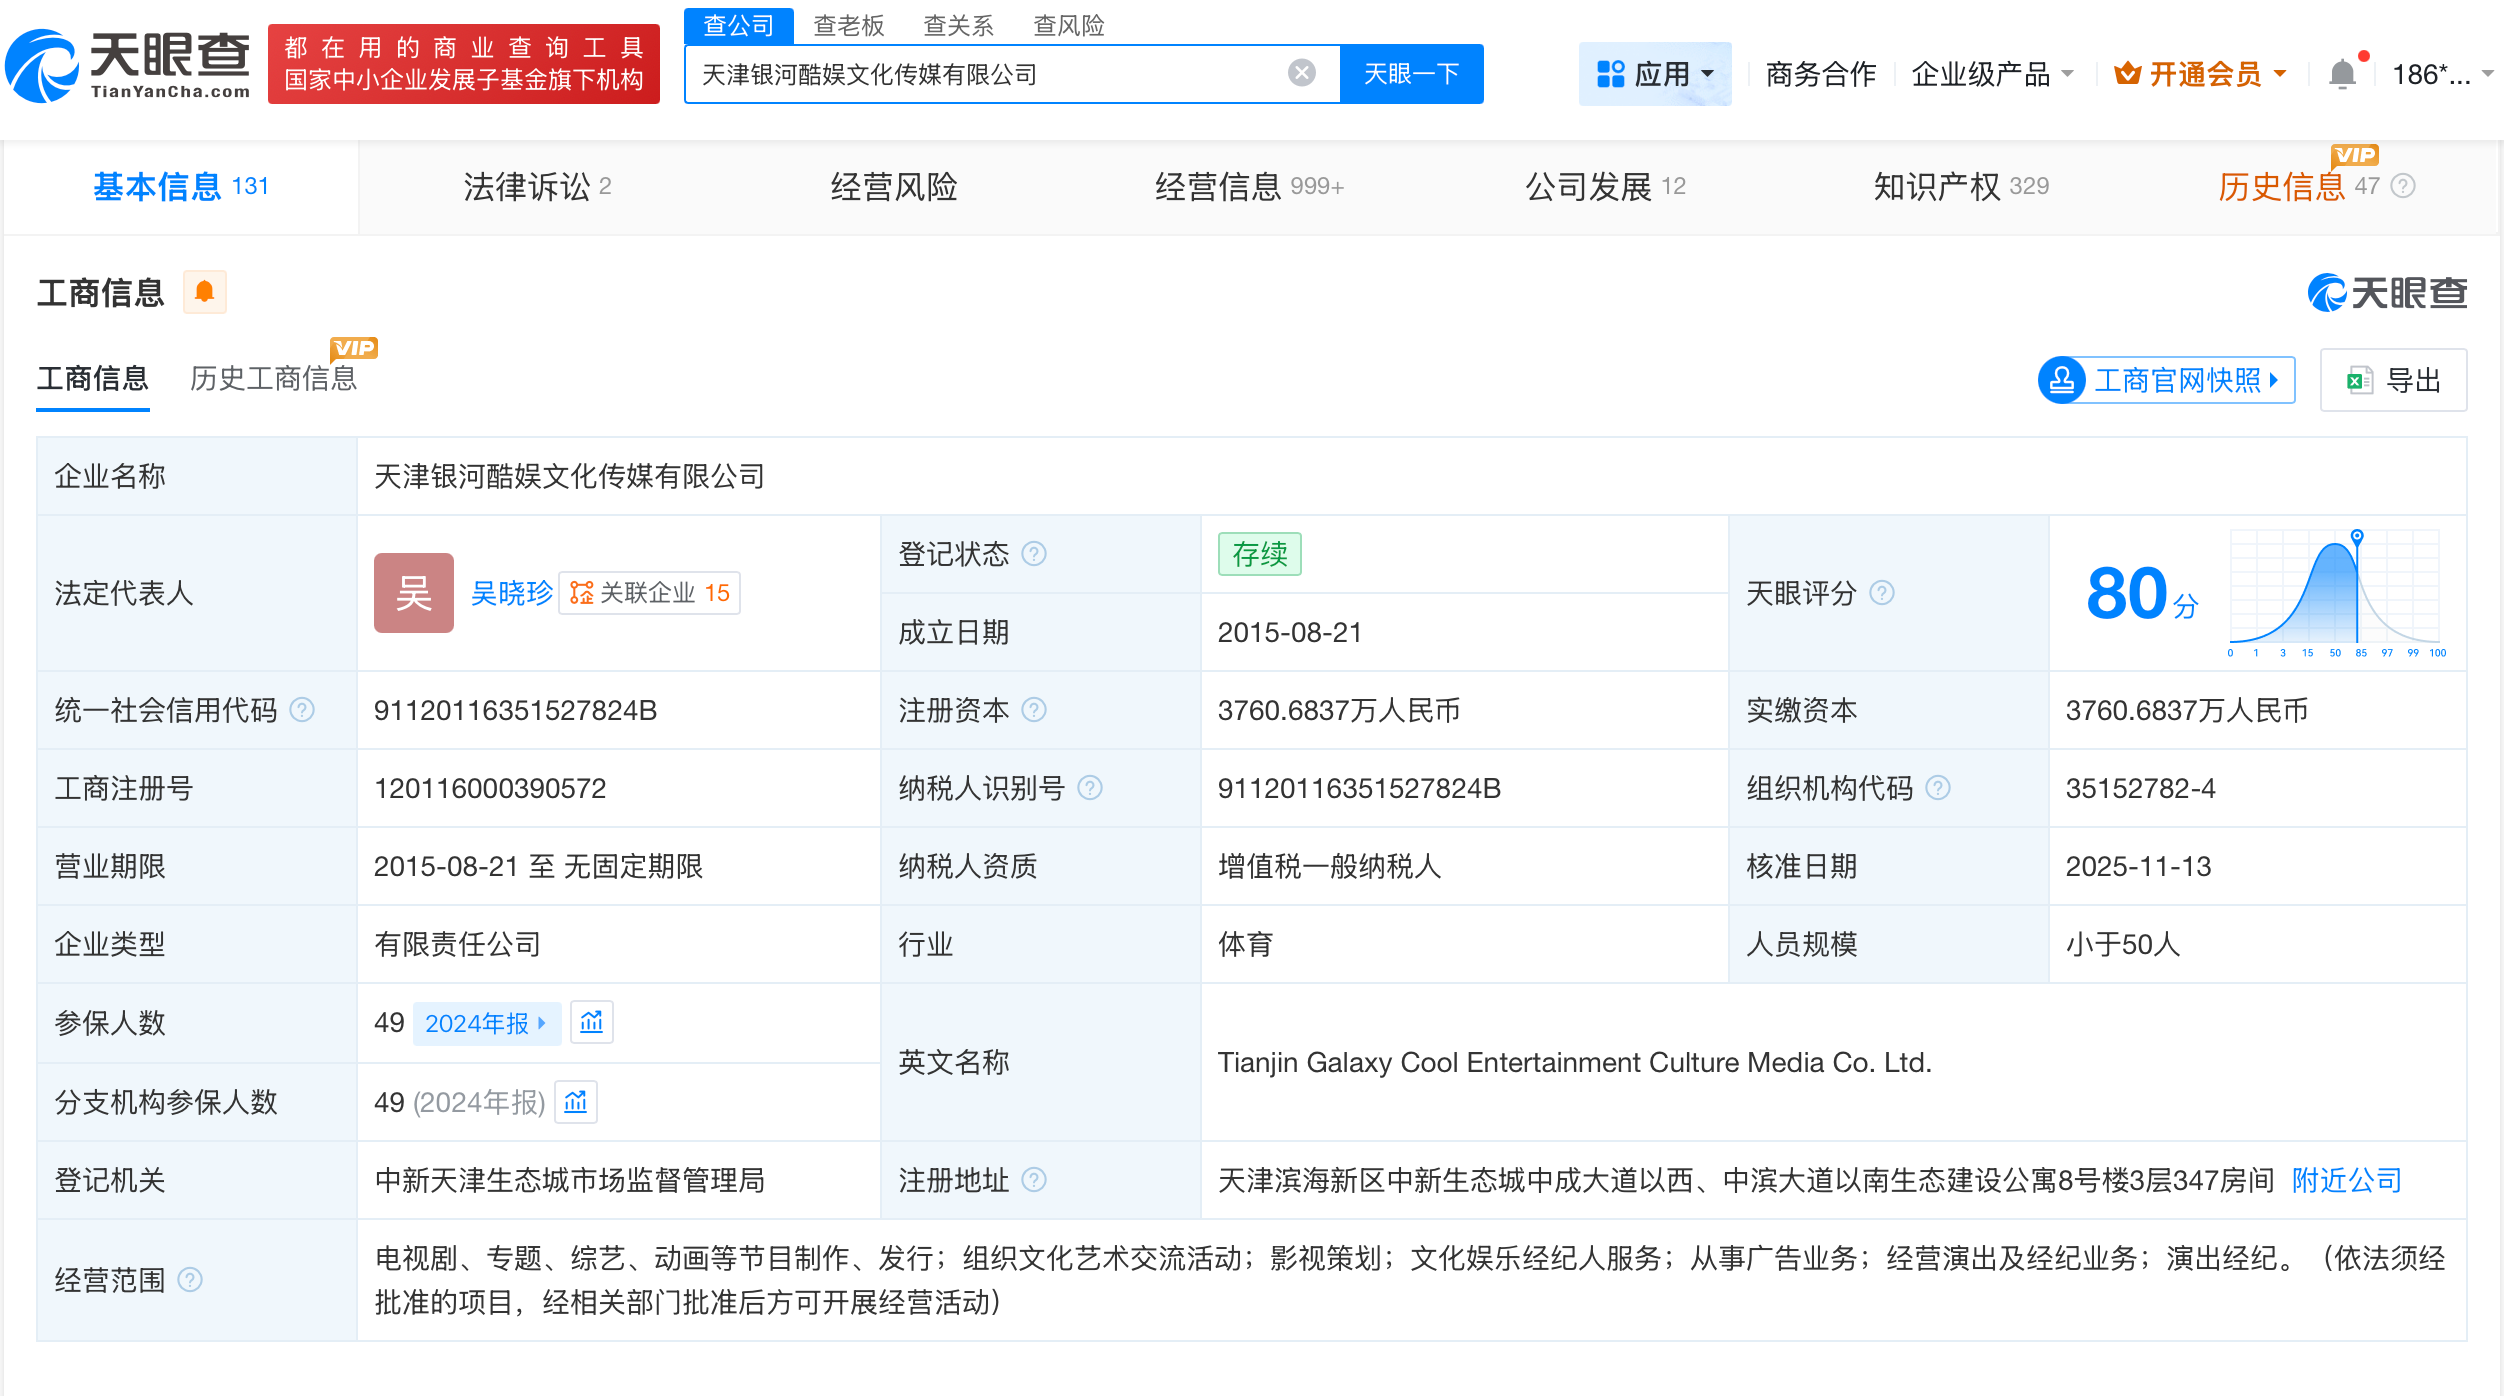Screen dimensions: 2504x1396
Task: Click the subscription bell beside 工商信息 heading
Action: (206, 291)
